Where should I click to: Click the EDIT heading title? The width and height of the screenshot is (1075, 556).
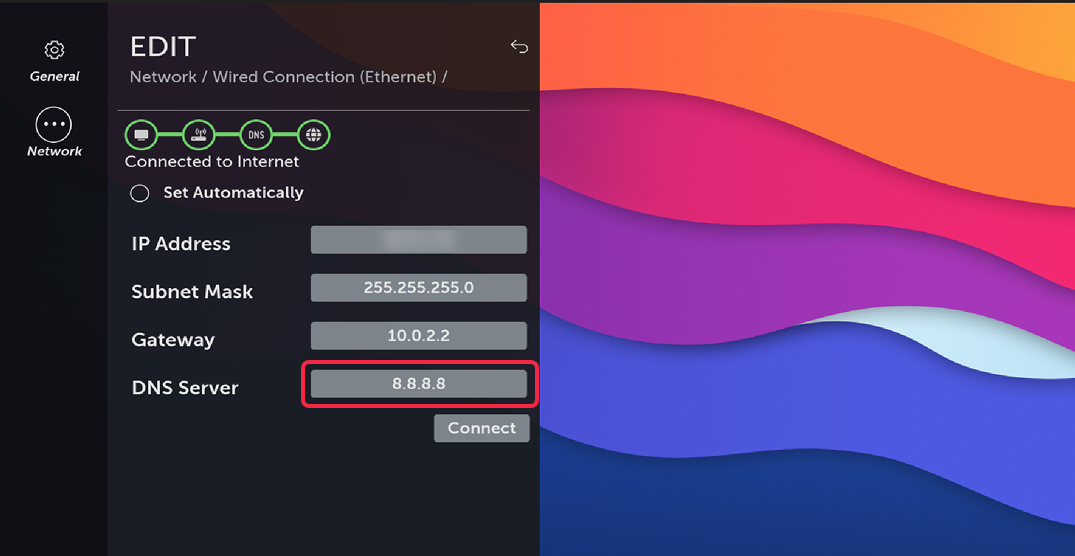pyautogui.click(x=163, y=46)
